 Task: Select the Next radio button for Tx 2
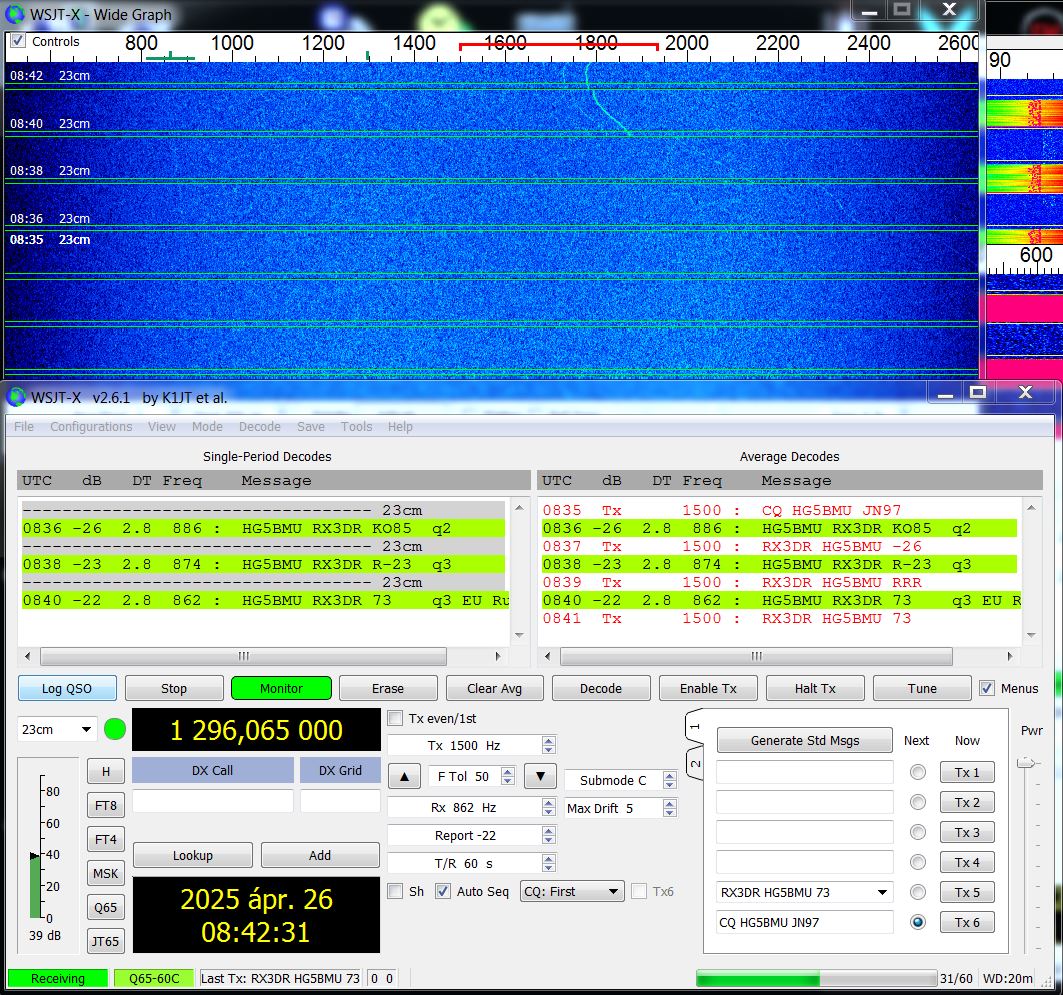coord(918,802)
